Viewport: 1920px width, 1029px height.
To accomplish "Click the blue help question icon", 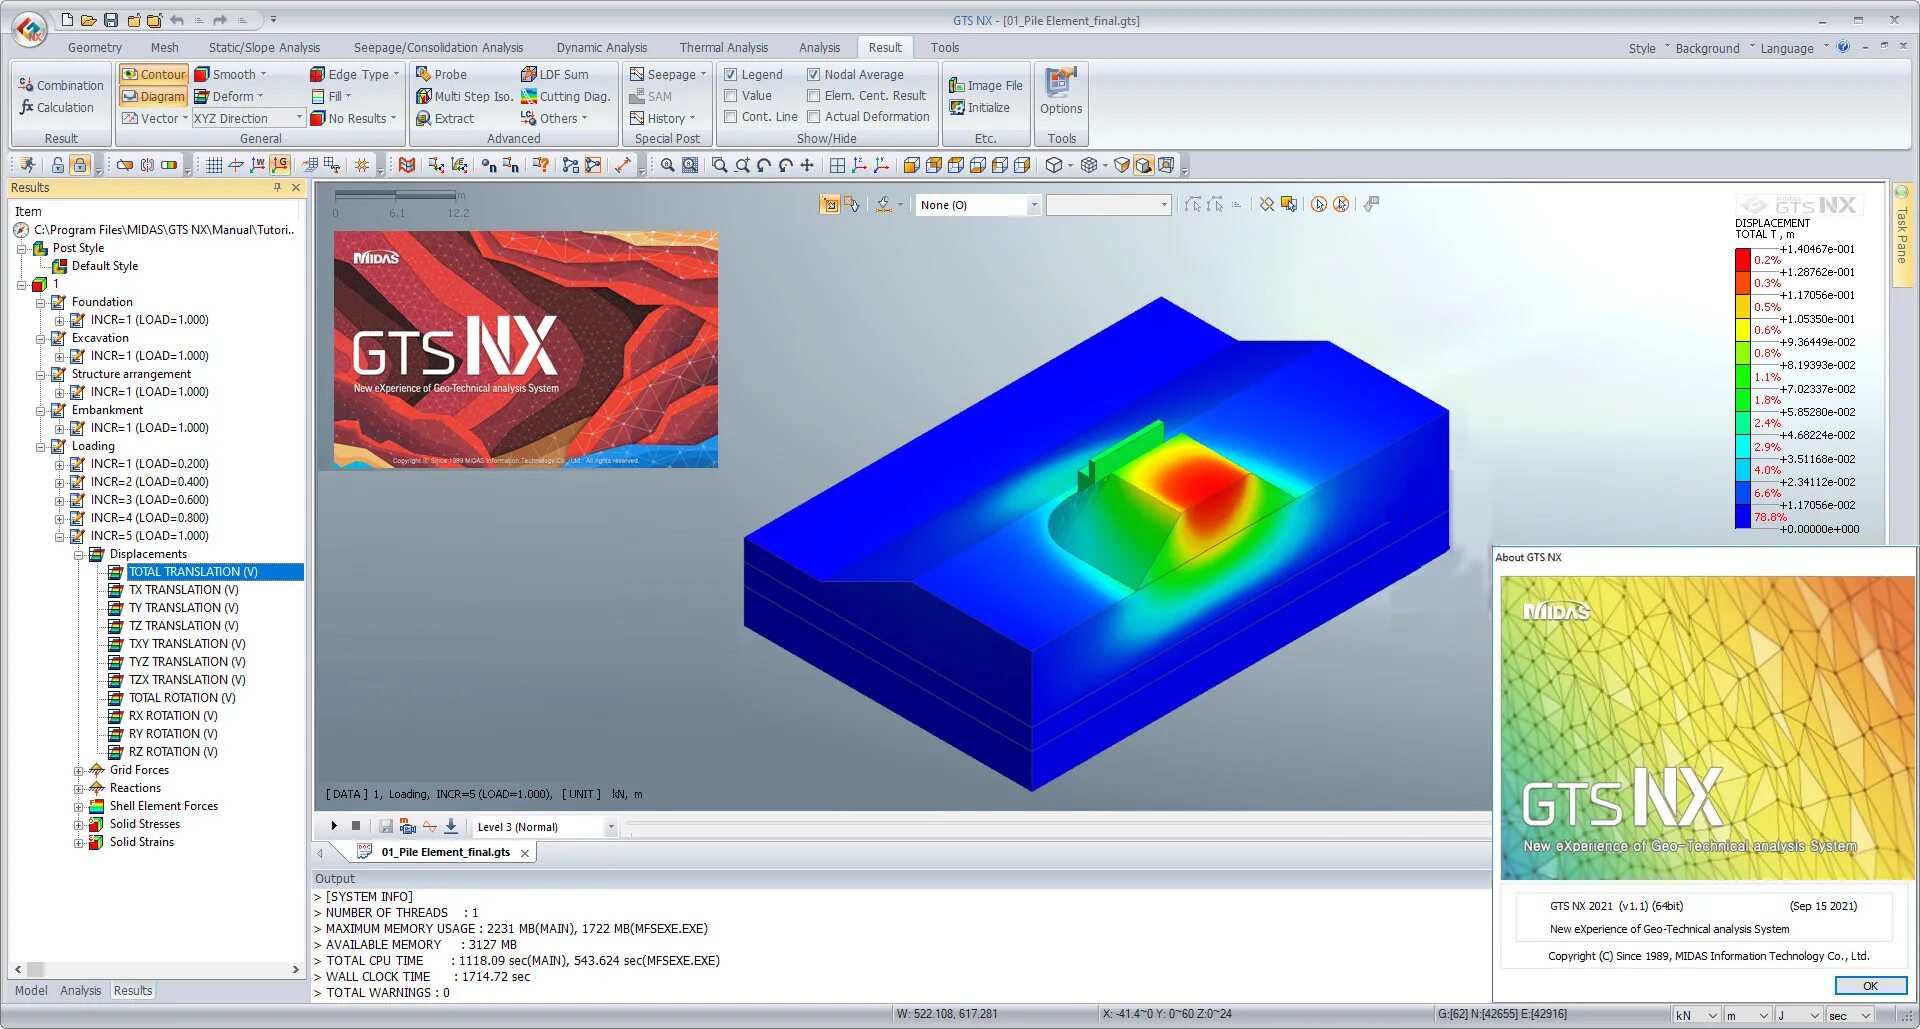I will click(1843, 47).
